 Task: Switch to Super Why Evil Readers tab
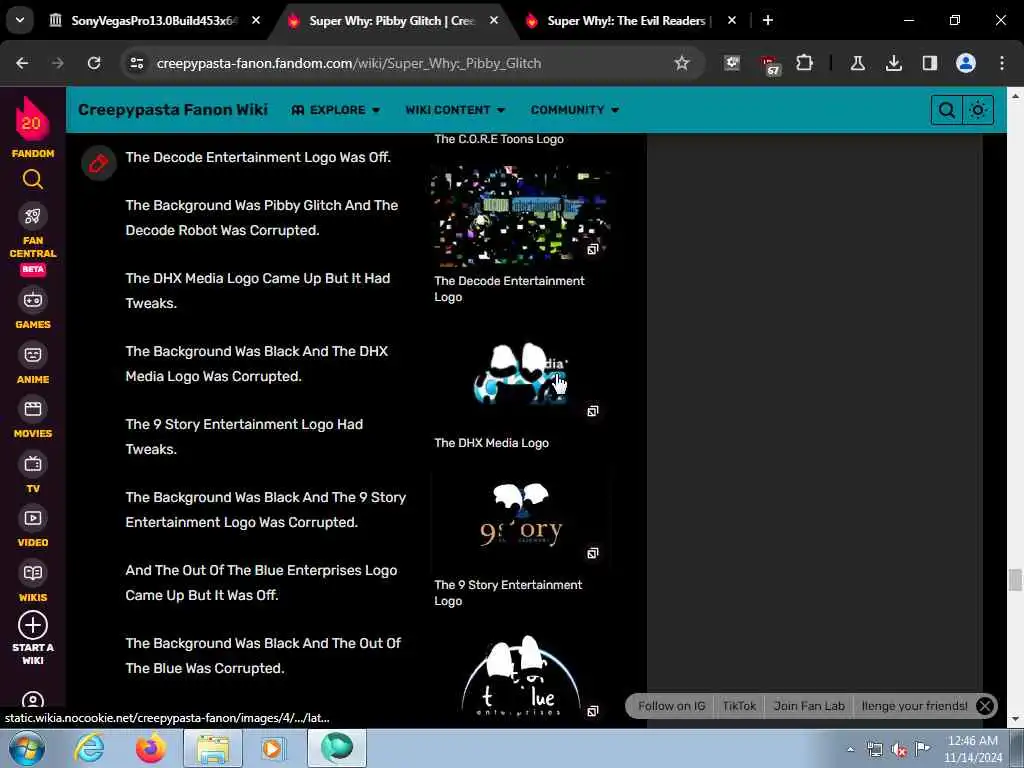(x=627, y=21)
